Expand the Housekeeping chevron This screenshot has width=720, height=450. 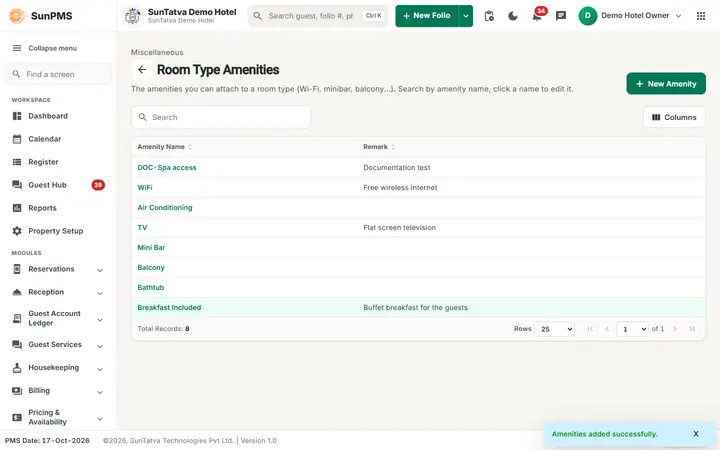(100, 369)
